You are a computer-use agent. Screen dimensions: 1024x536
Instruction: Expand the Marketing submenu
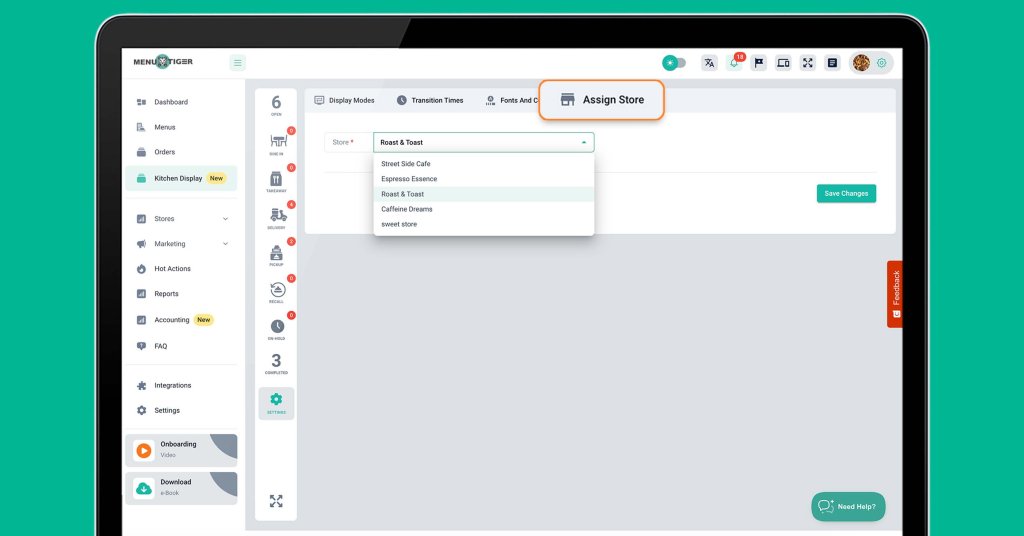click(225, 244)
